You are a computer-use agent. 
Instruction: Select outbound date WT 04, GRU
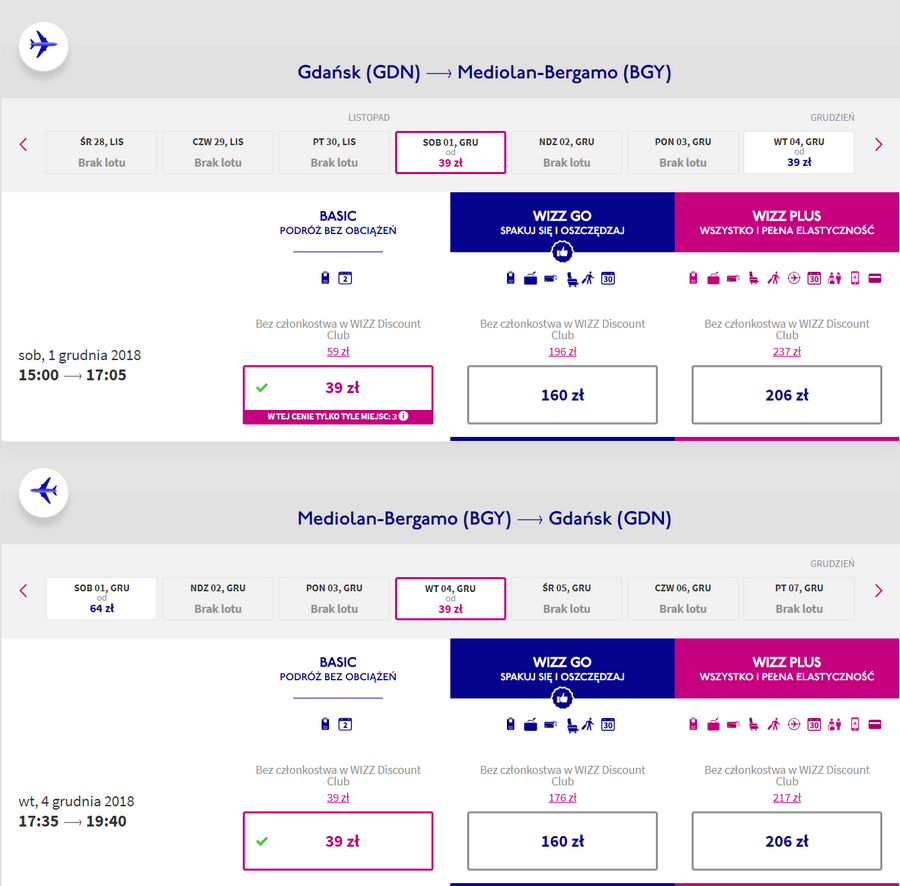(799, 152)
